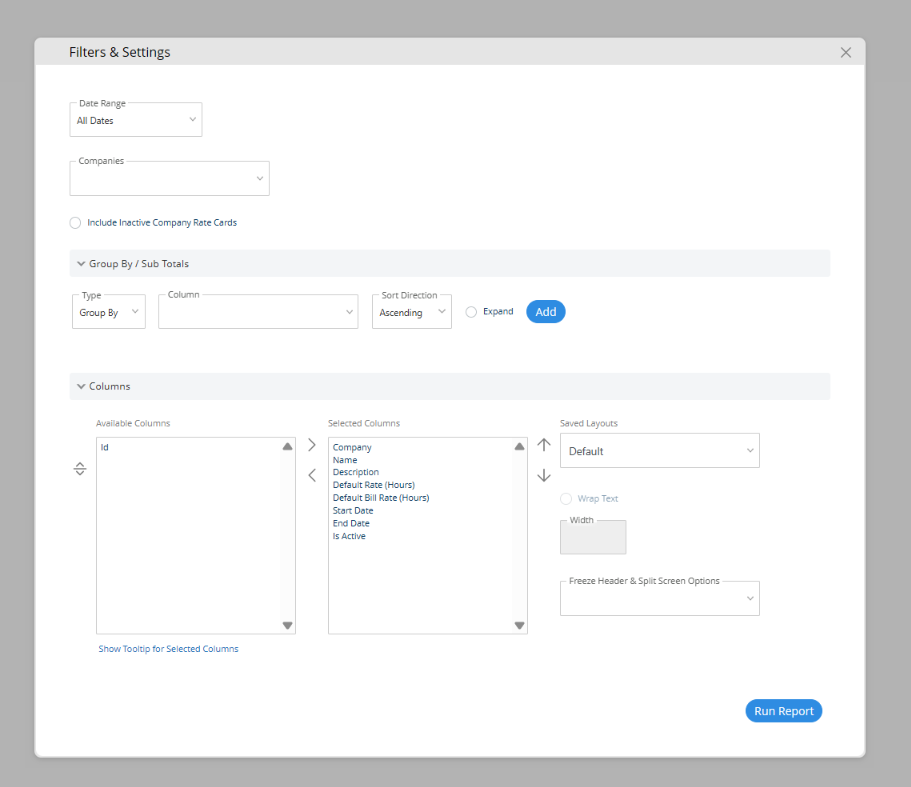
Task: Close the Filters & Settings dialog
Action: (x=845, y=53)
